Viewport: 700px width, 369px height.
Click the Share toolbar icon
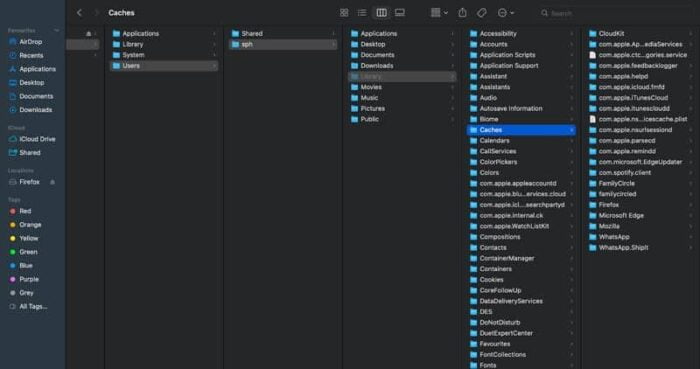point(462,13)
